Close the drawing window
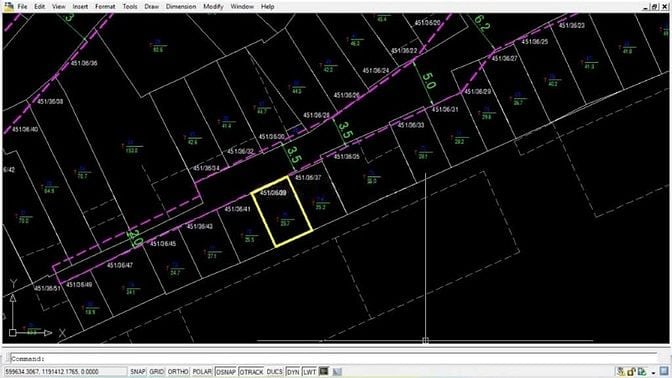The height and width of the screenshot is (378, 672). tap(664, 7)
